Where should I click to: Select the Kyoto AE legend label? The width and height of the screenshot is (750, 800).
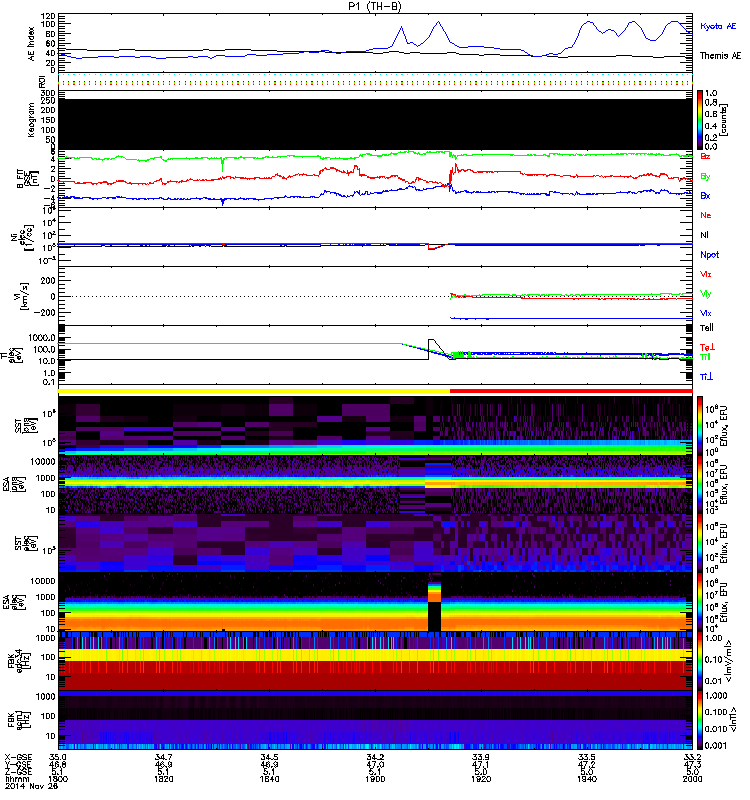pyautogui.click(x=718, y=27)
